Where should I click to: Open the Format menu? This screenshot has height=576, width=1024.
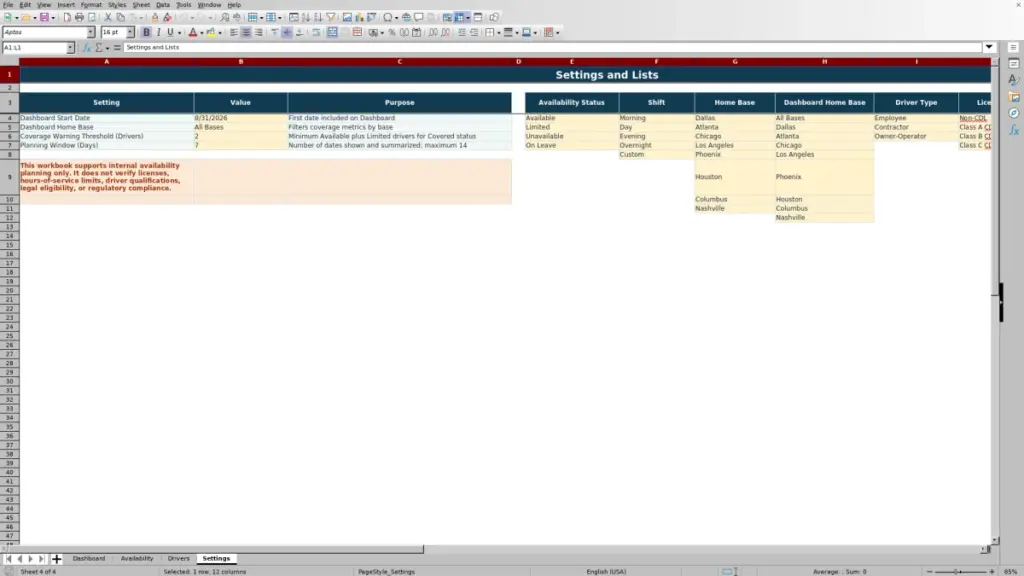click(91, 5)
